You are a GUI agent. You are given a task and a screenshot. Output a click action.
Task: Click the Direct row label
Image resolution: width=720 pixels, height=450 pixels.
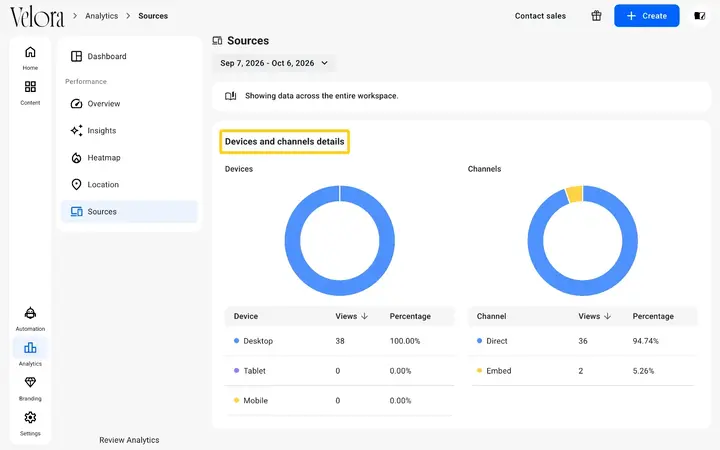(x=497, y=341)
